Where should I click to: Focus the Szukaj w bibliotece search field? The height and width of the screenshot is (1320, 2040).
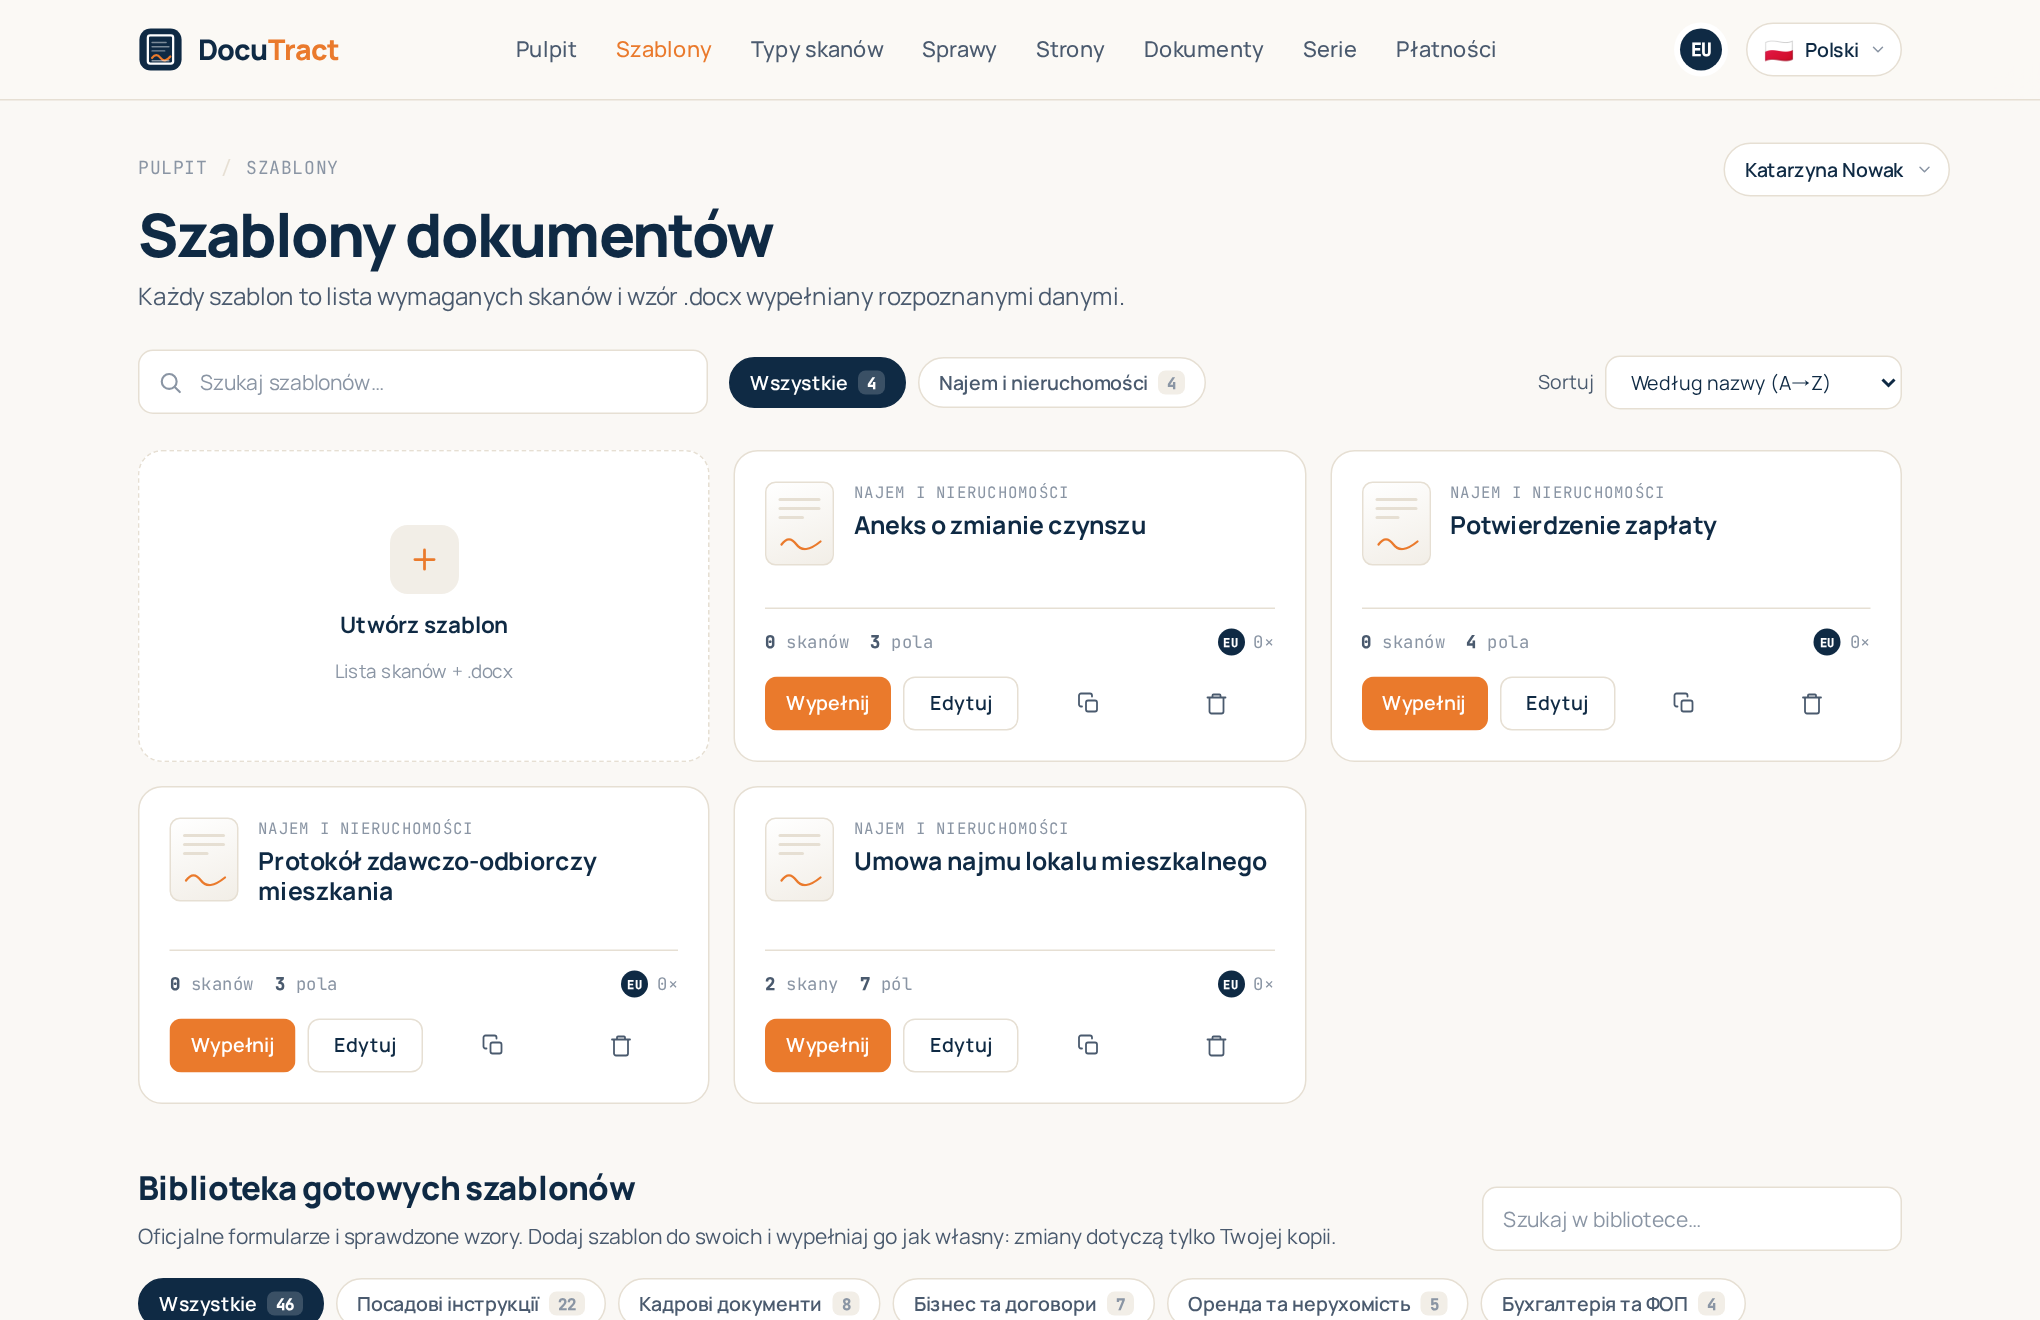click(1691, 1219)
